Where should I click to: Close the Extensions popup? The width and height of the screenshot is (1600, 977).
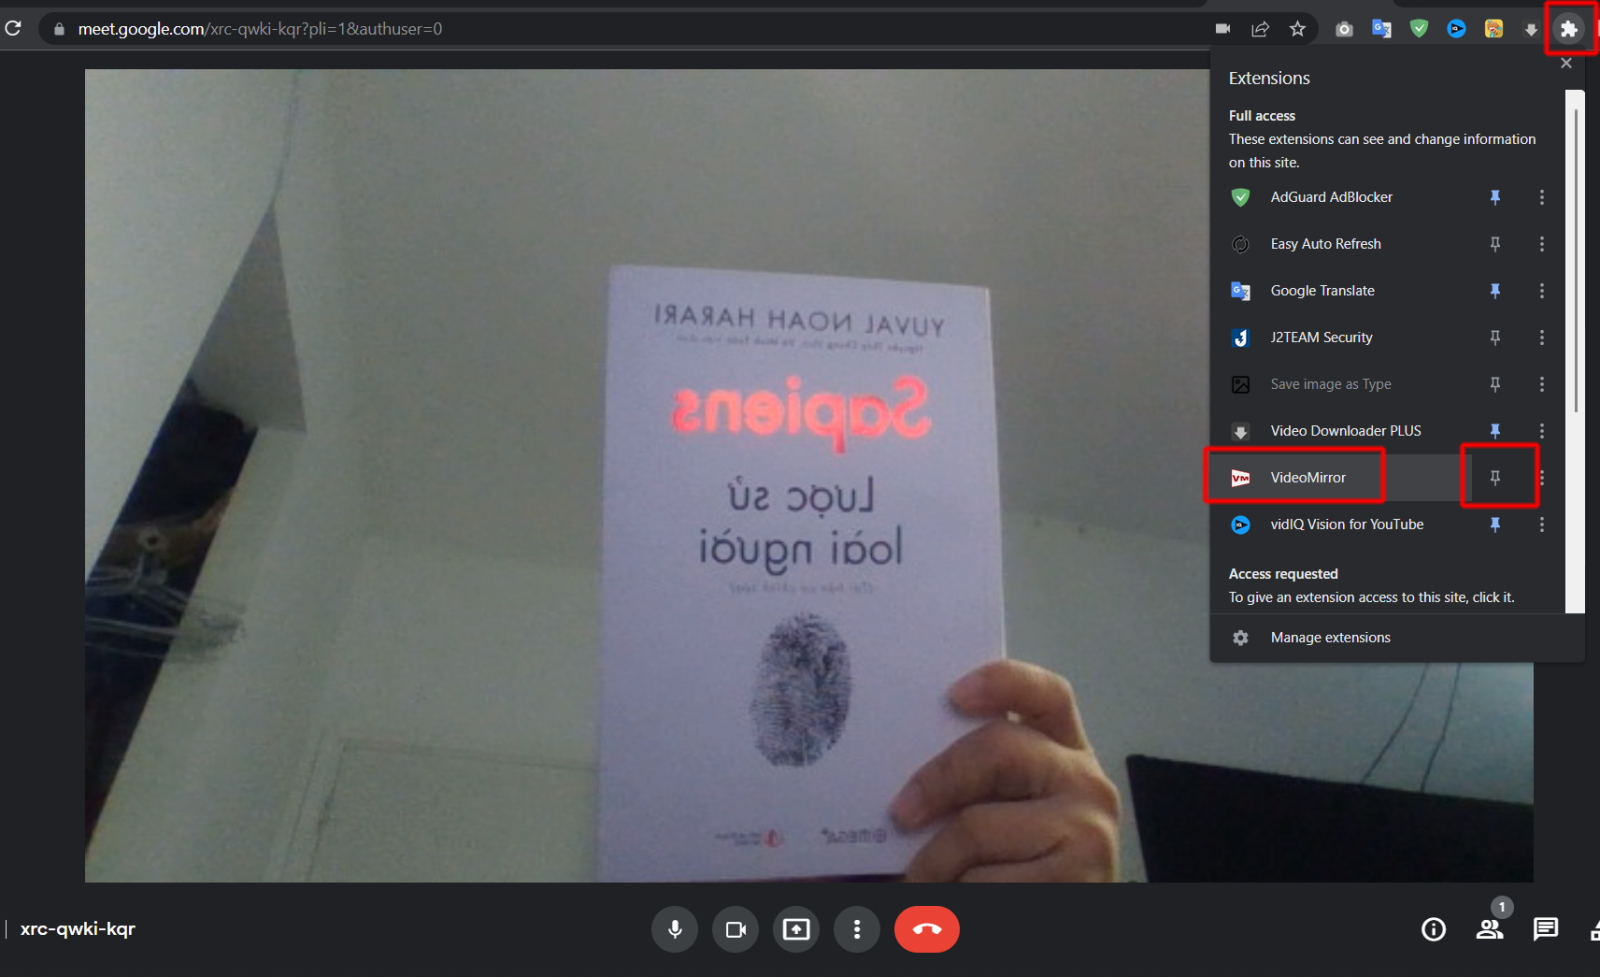[x=1566, y=63]
